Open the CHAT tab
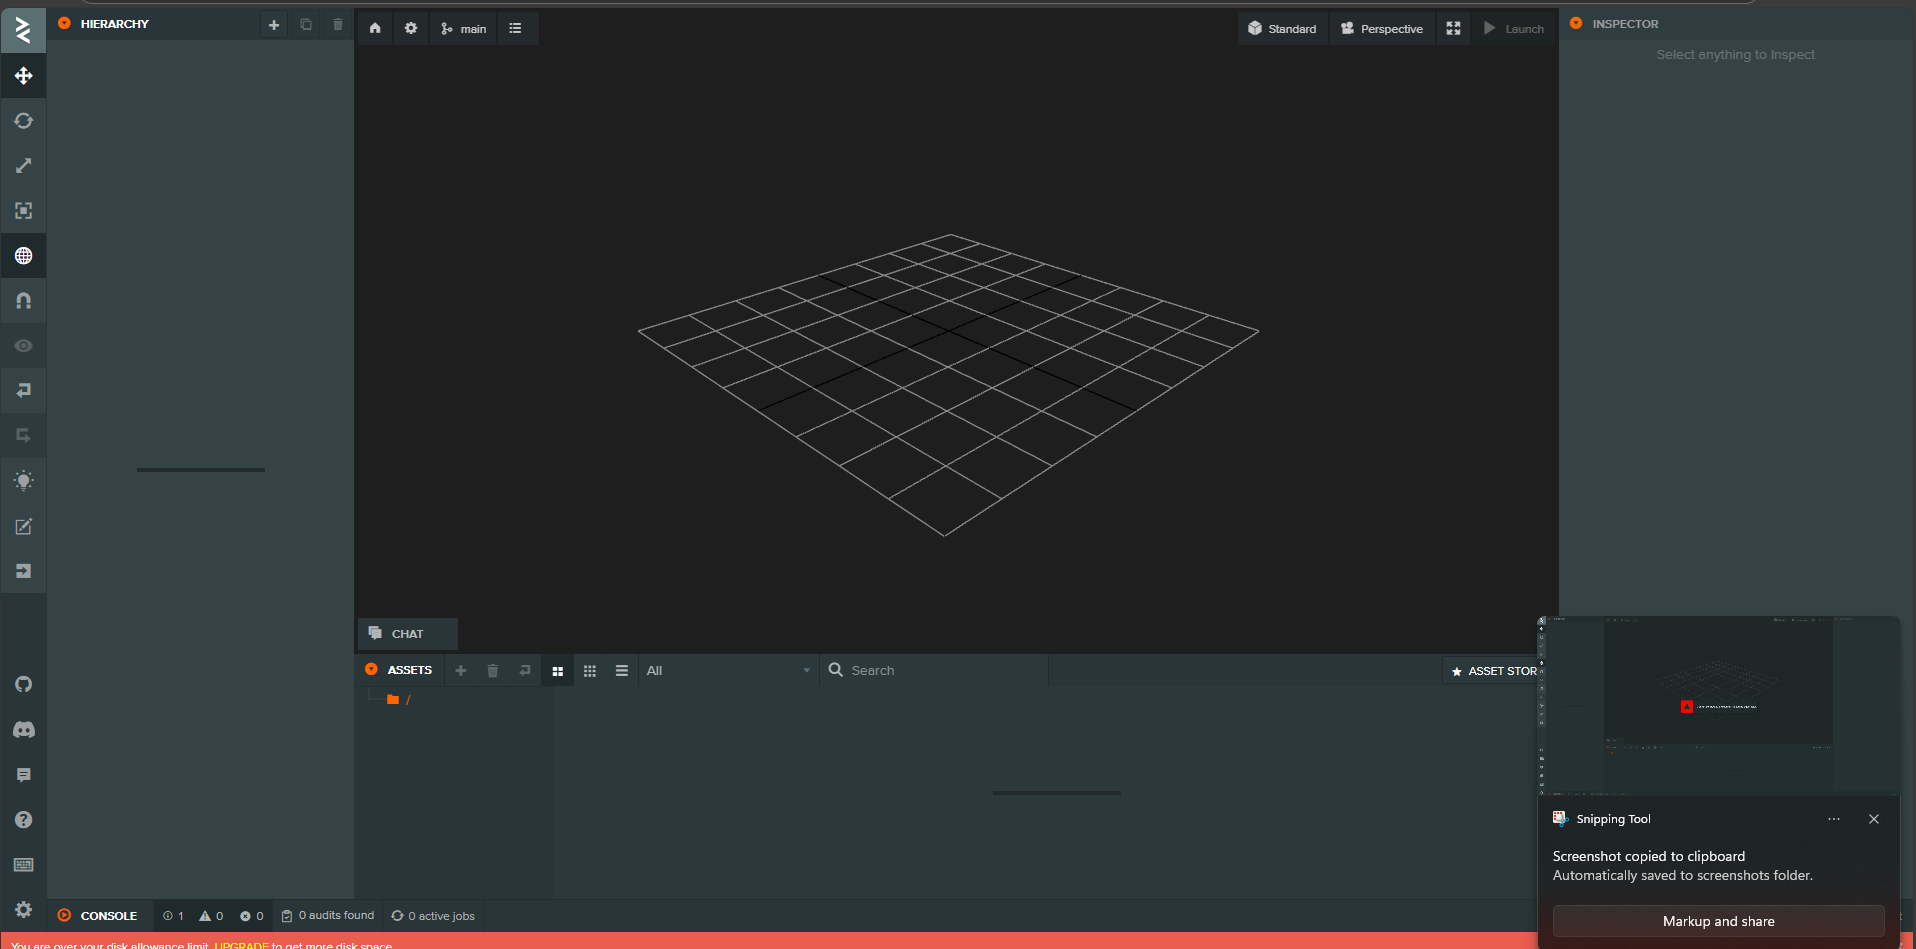The width and height of the screenshot is (1916, 949). pyautogui.click(x=407, y=634)
